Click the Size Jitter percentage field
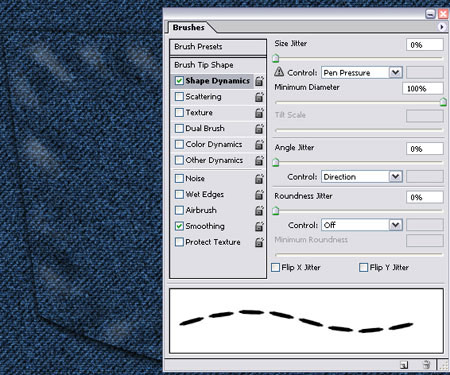The image size is (450, 375). [x=425, y=45]
